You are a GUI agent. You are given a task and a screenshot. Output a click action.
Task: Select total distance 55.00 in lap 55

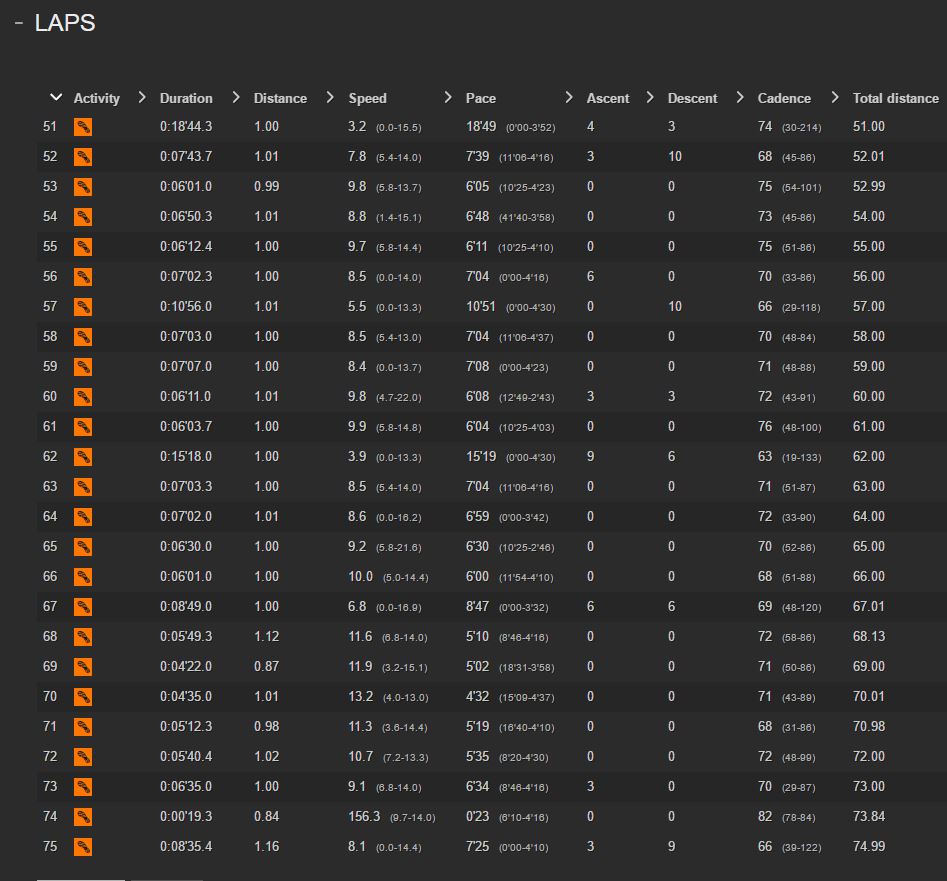[x=868, y=247]
